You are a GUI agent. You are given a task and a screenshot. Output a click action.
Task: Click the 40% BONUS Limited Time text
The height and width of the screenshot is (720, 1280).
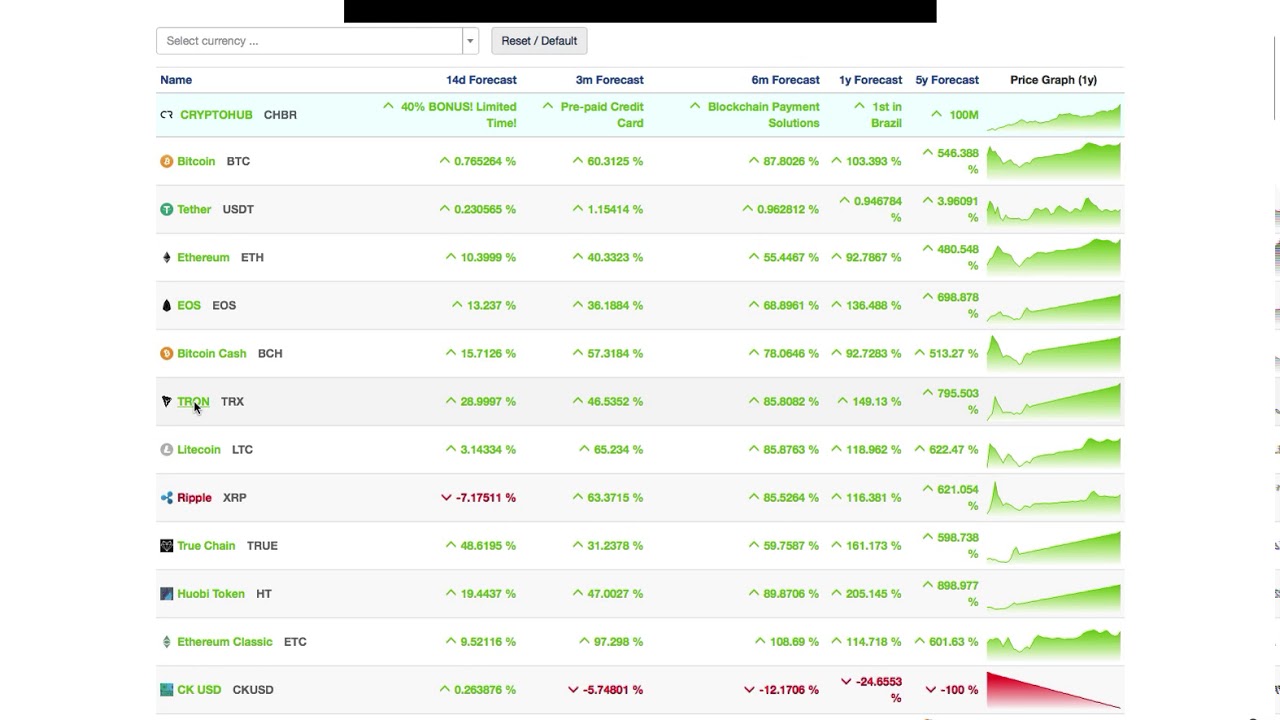[459, 115]
